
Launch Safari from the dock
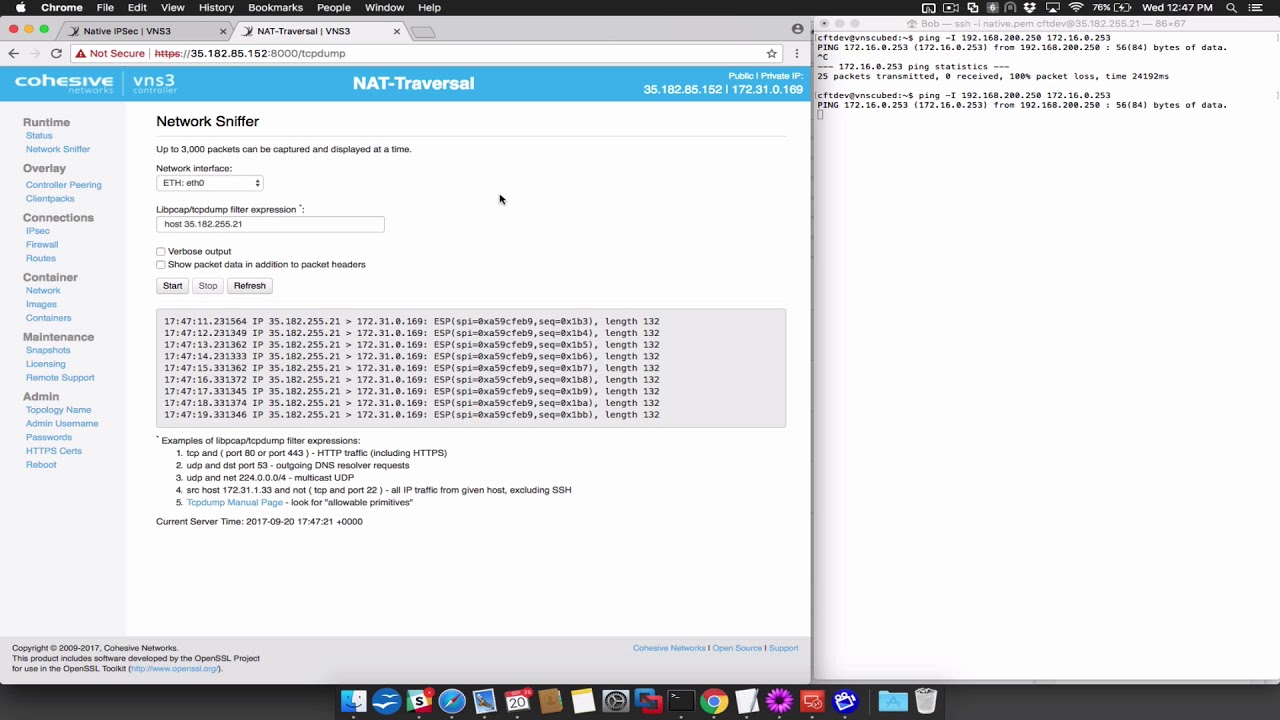point(452,702)
